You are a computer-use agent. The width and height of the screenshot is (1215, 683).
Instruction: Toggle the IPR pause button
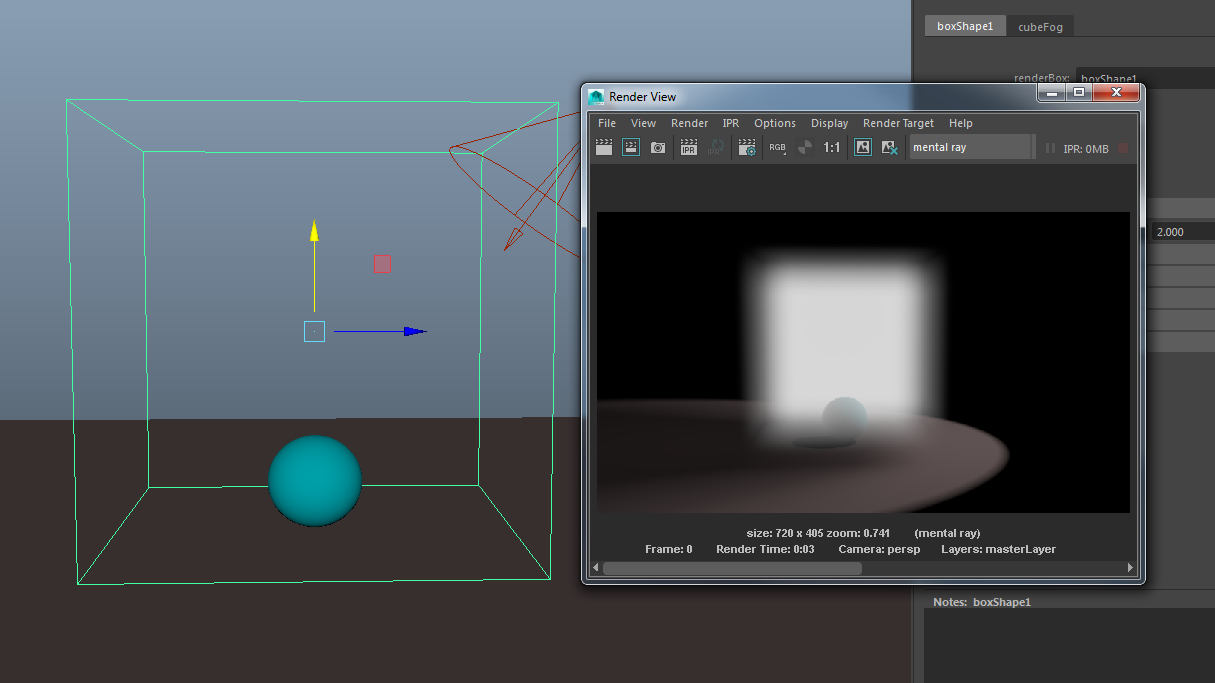1050,148
